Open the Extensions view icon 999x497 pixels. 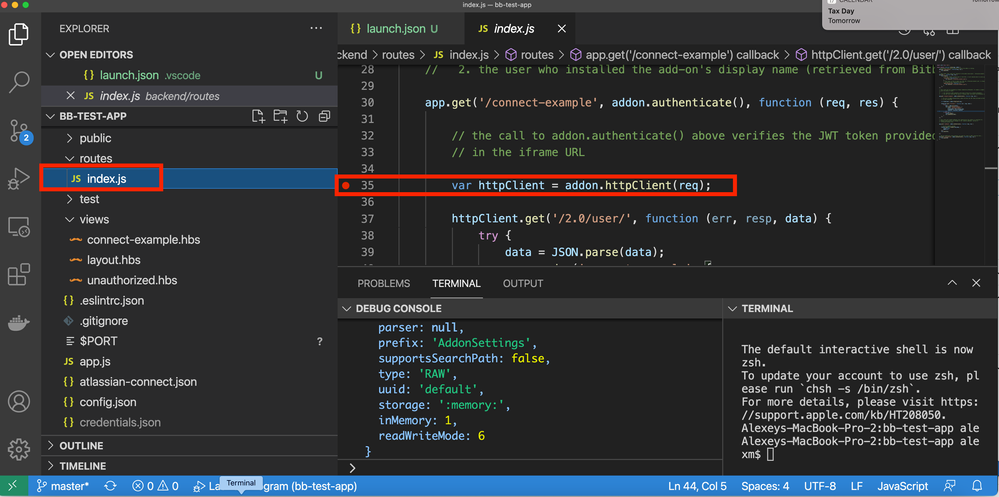19,275
